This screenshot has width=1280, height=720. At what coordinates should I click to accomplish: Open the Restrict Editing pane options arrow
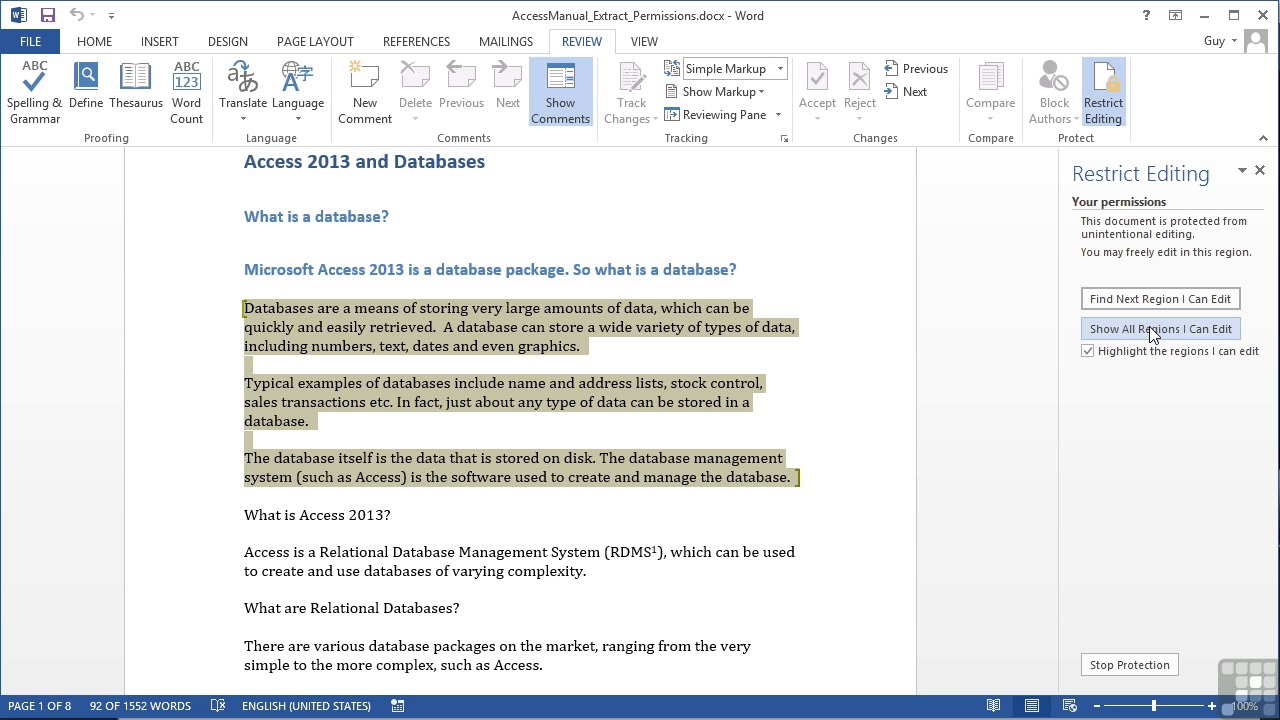(1242, 171)
